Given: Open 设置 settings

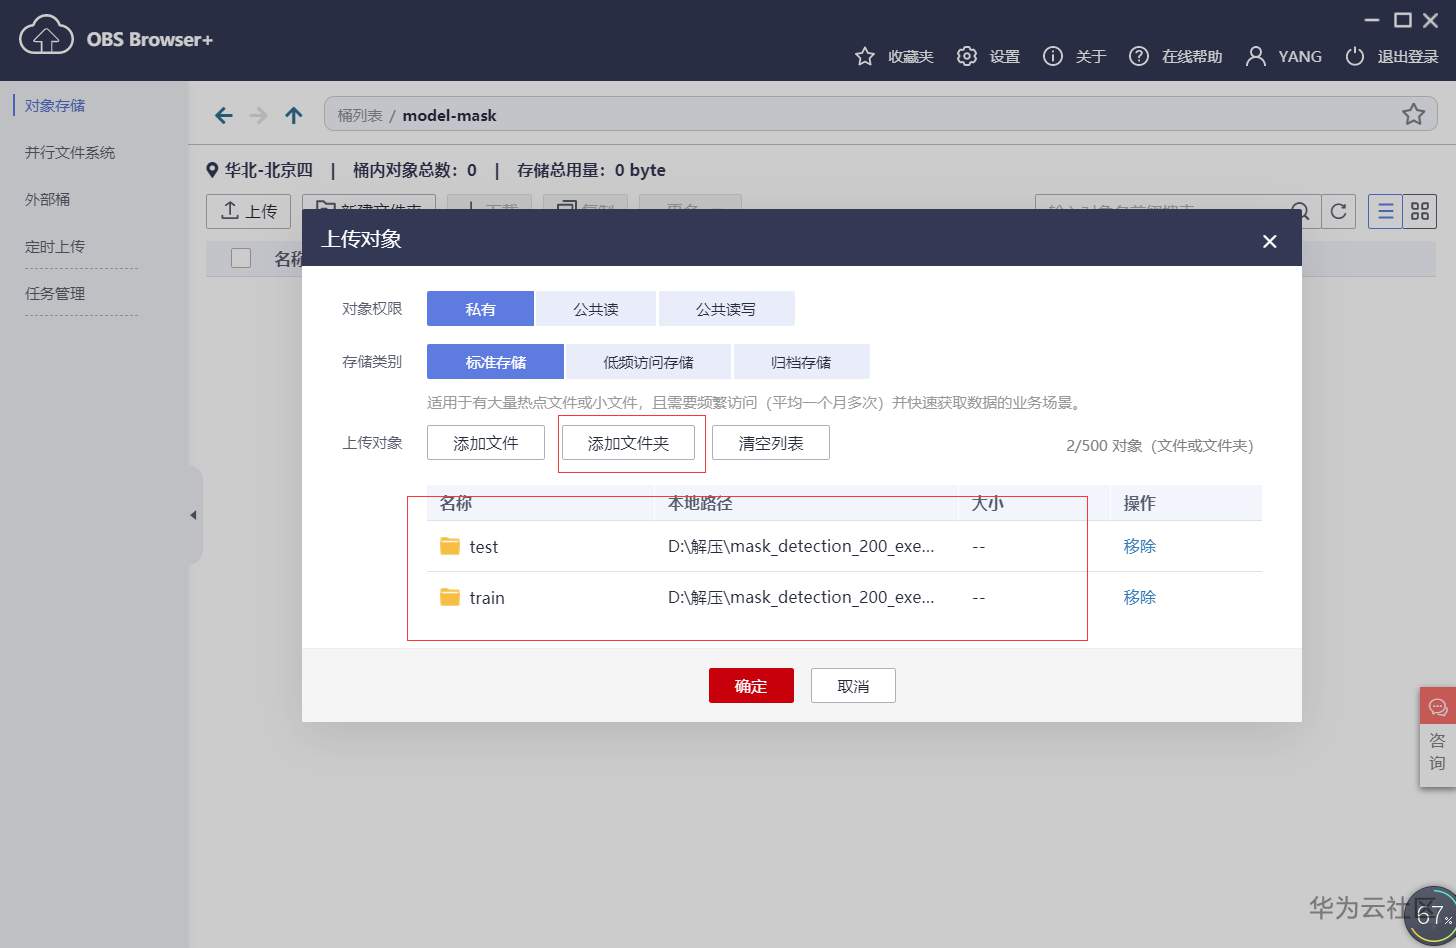Looking at the screenshot, I should (x=988, y=56).
